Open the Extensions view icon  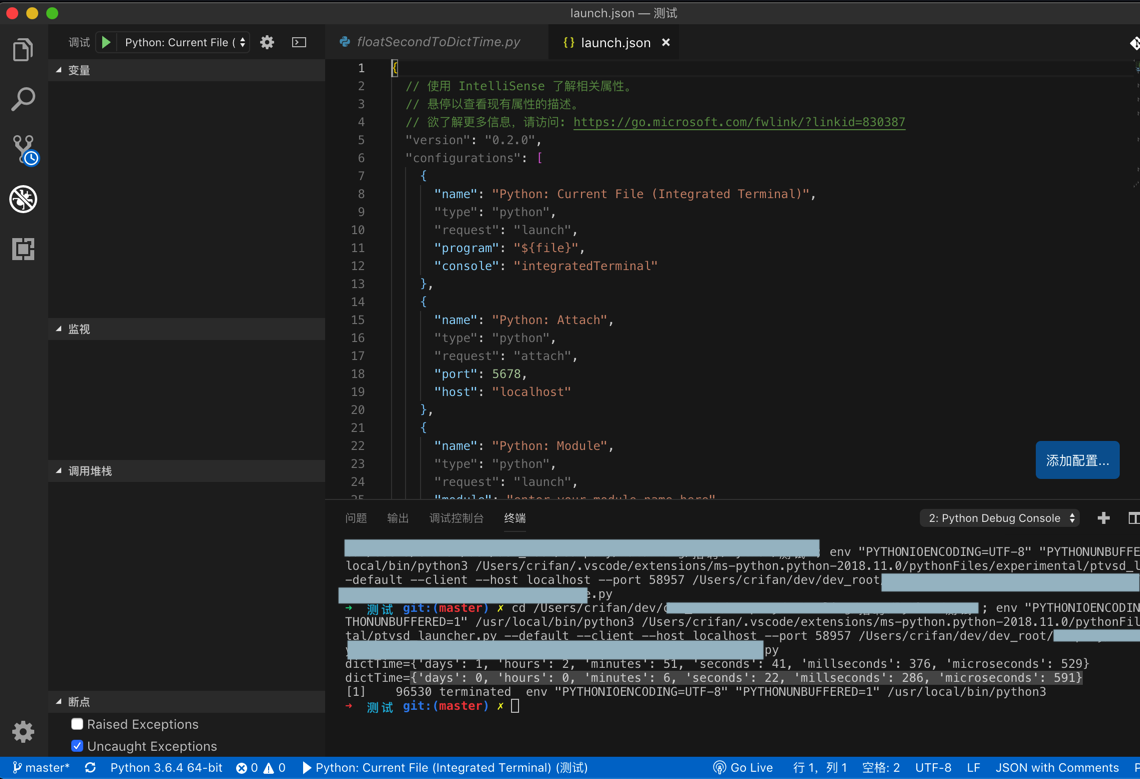coord(23,249)
